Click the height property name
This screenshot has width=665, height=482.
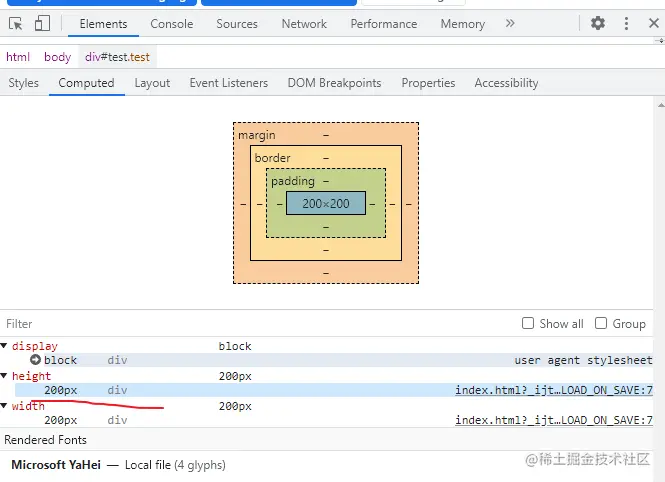coord(31,376)
